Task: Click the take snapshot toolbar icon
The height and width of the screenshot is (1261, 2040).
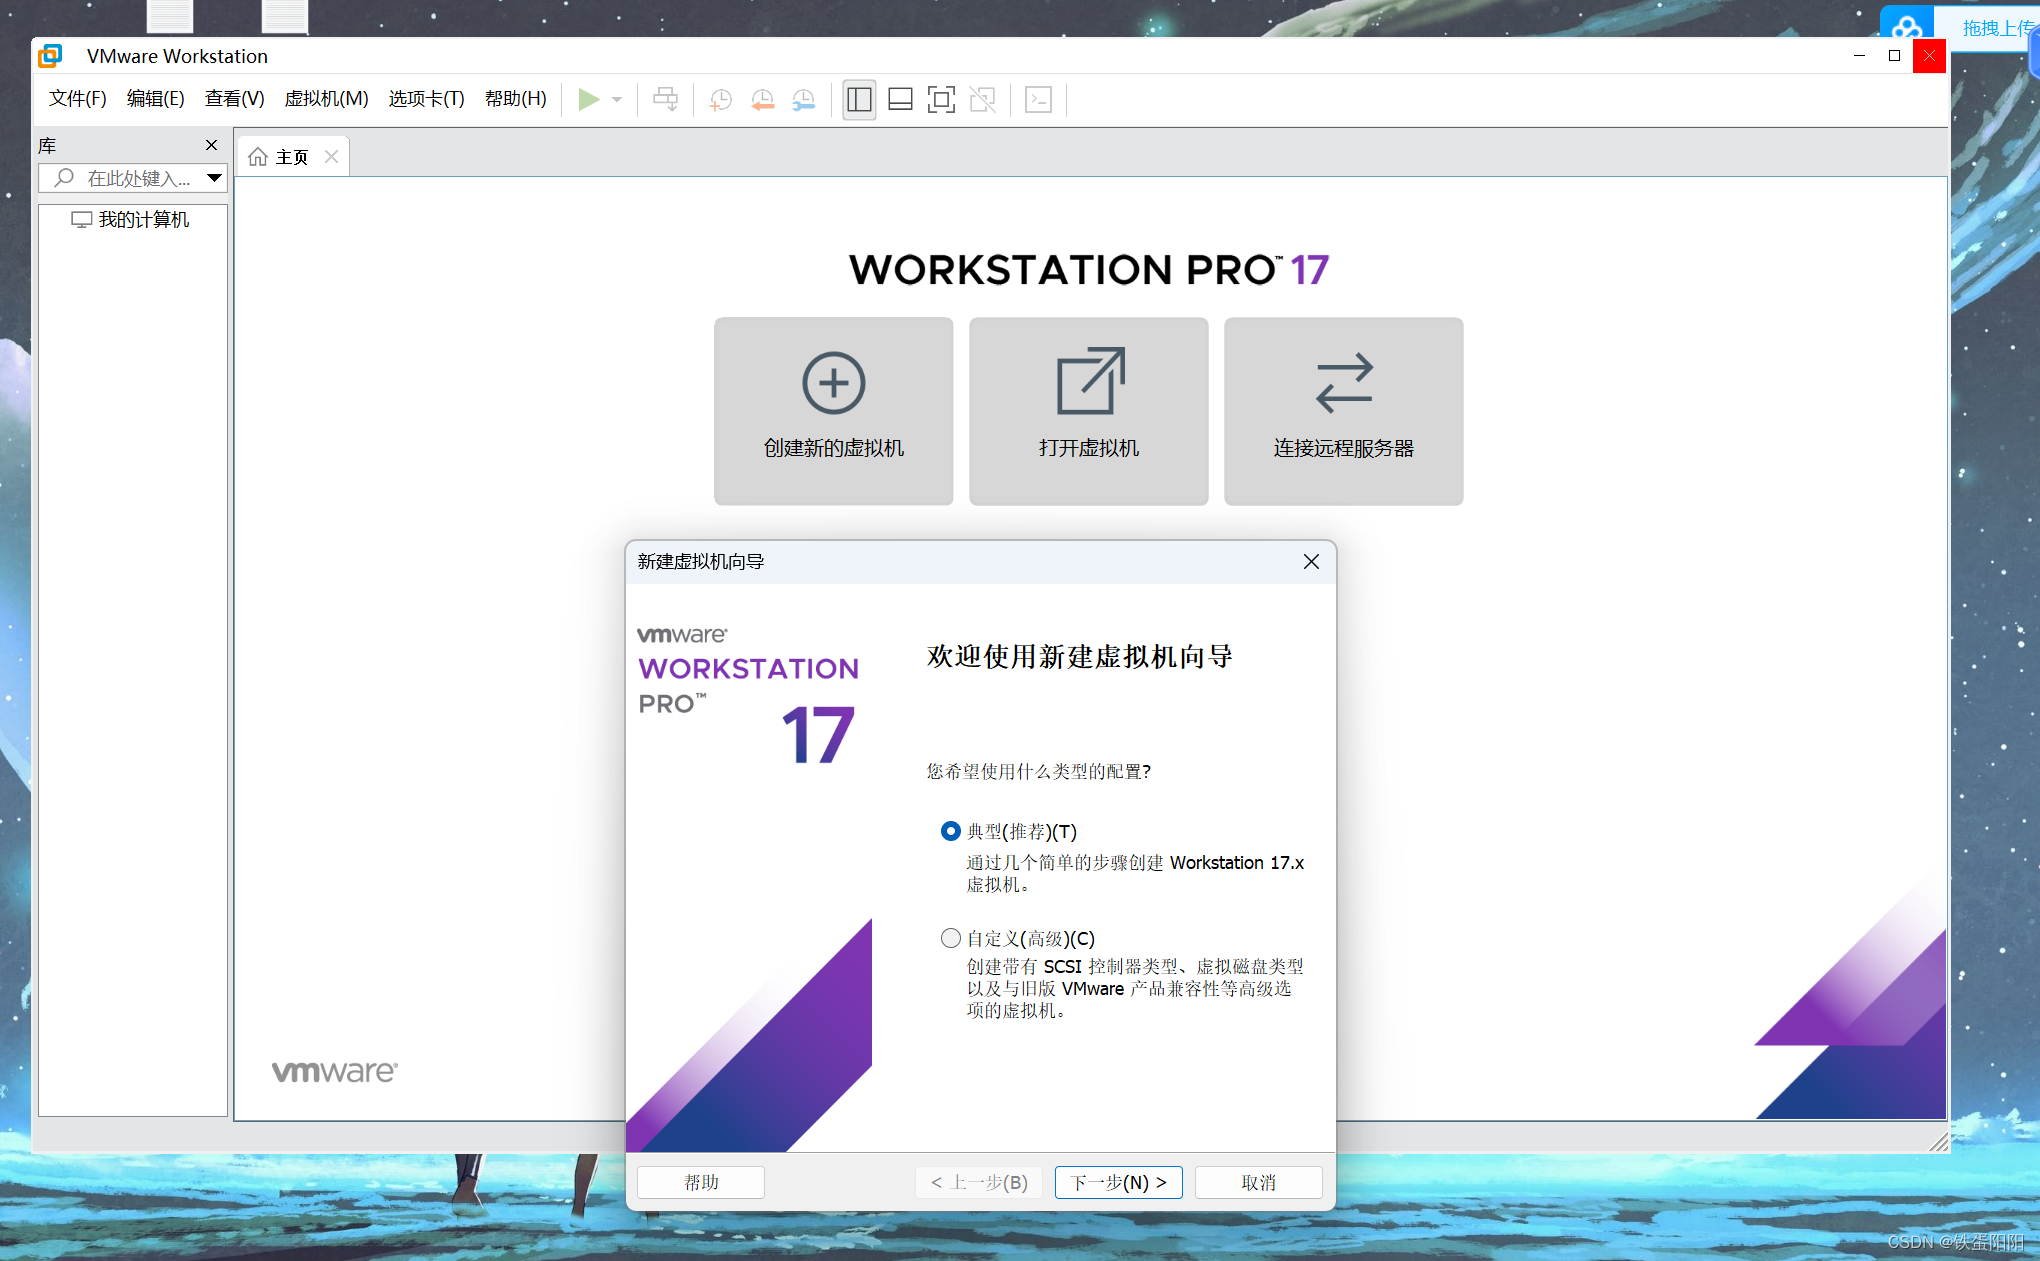Action: 720,99
